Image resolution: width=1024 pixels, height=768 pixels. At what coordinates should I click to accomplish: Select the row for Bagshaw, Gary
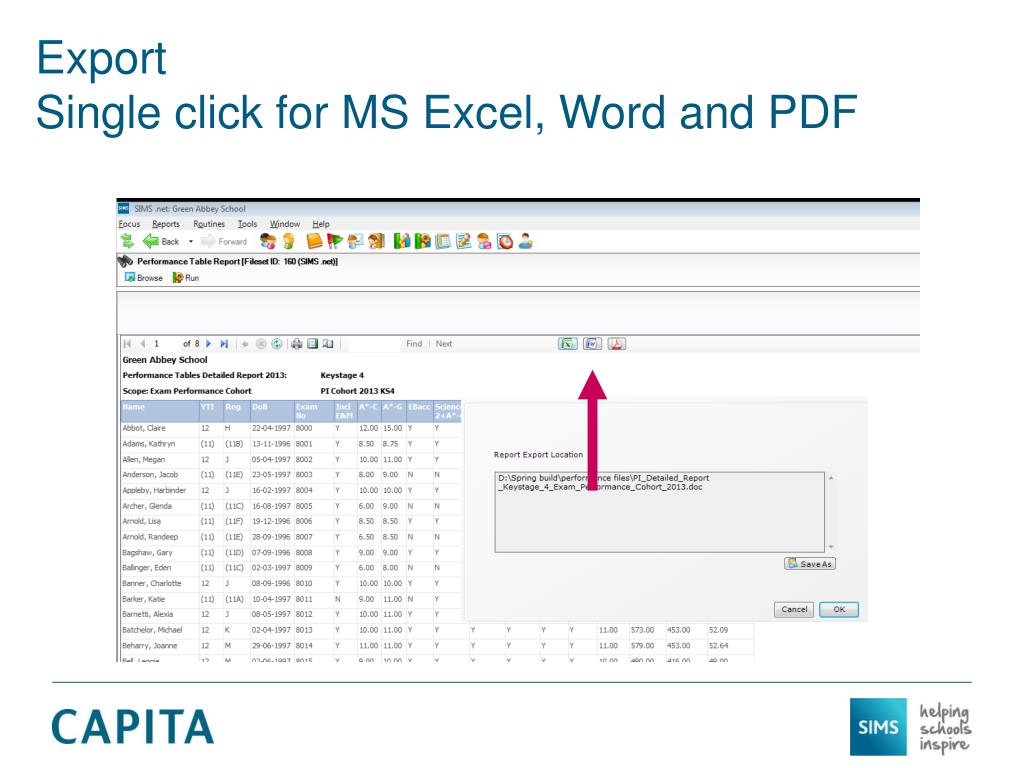click(x=291, y=552)
